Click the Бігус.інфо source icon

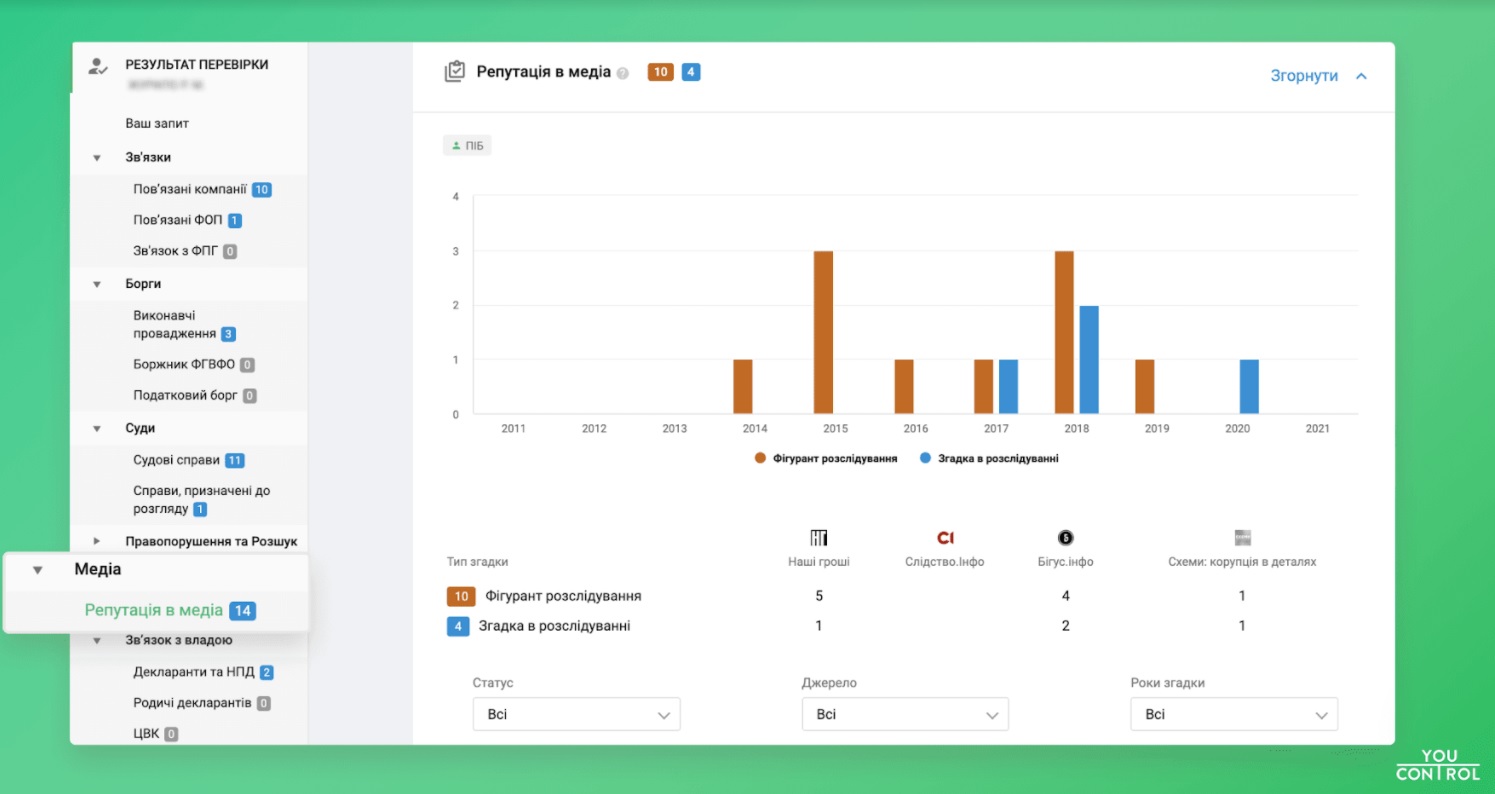(1065, 538)
